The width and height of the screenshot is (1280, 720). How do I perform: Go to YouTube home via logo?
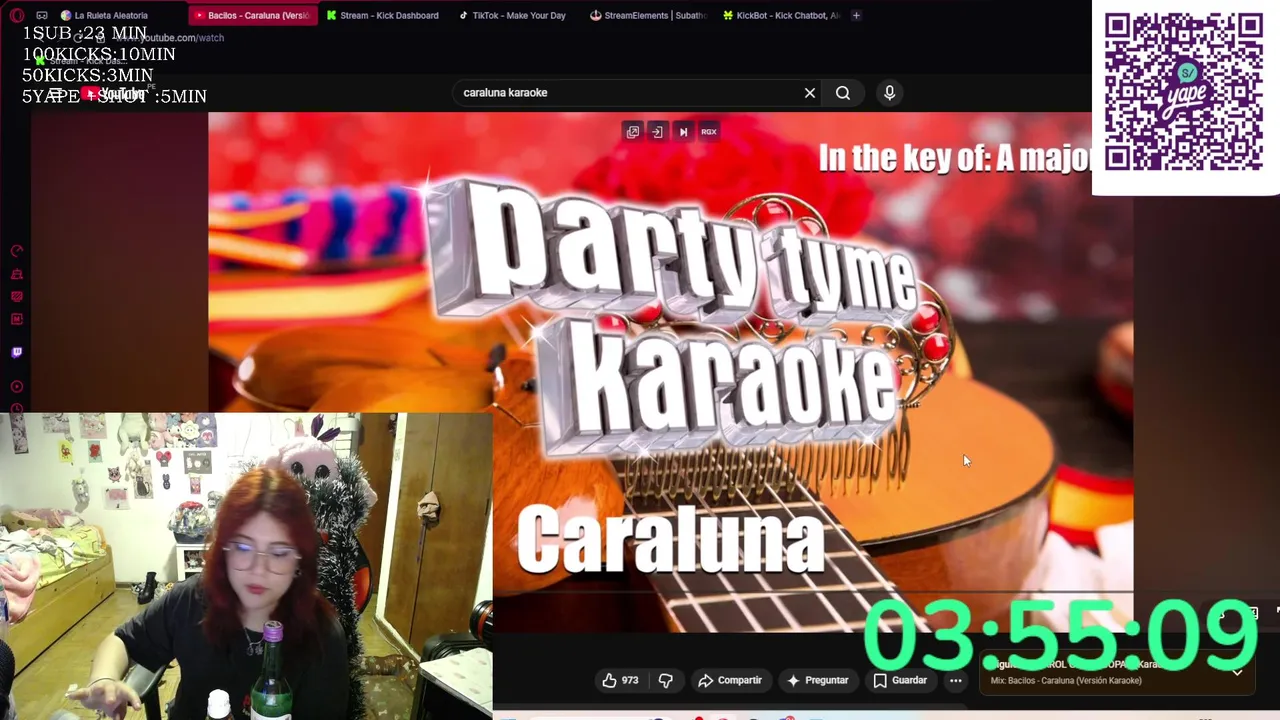point(113,93)
